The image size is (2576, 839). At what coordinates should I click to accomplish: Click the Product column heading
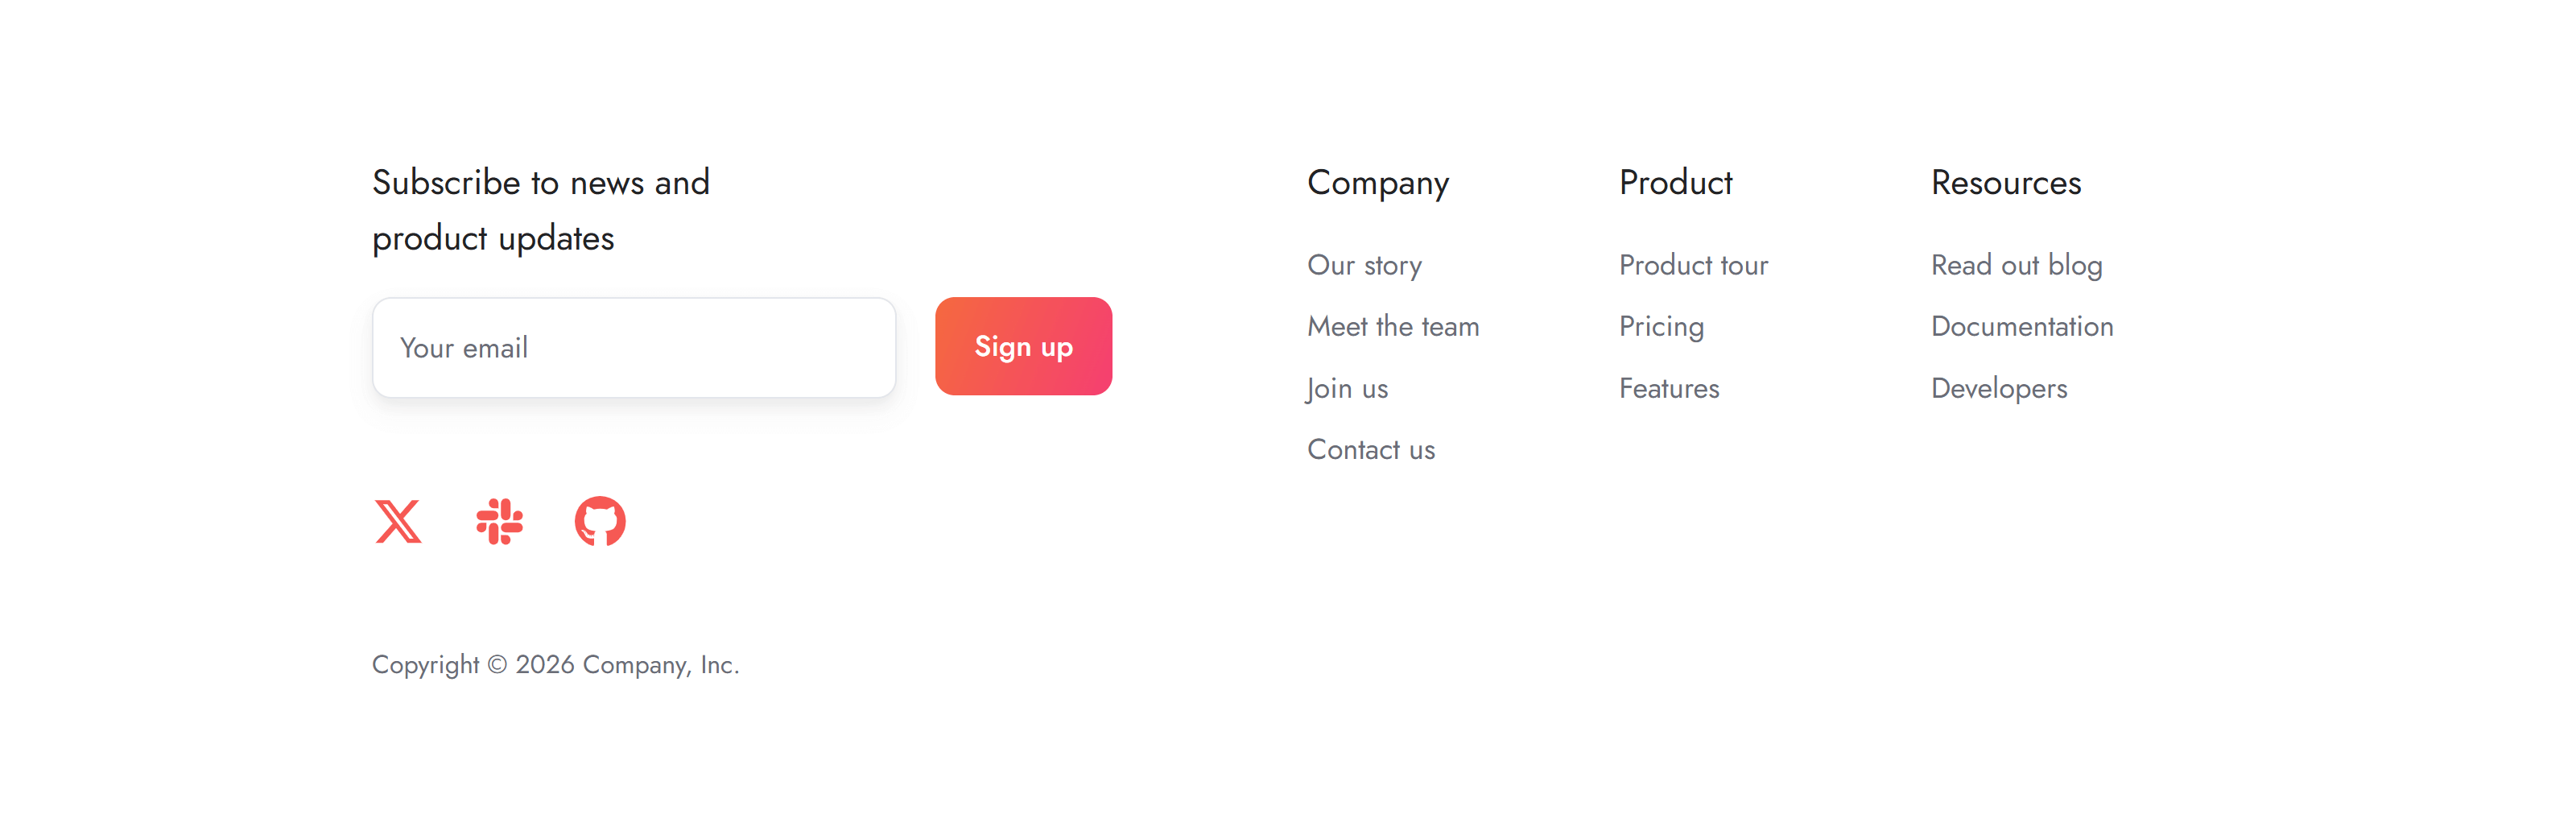1675,183
